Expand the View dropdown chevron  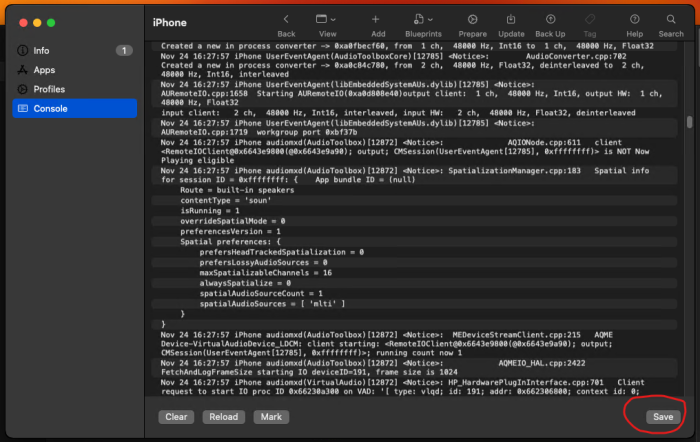point(333,20)
